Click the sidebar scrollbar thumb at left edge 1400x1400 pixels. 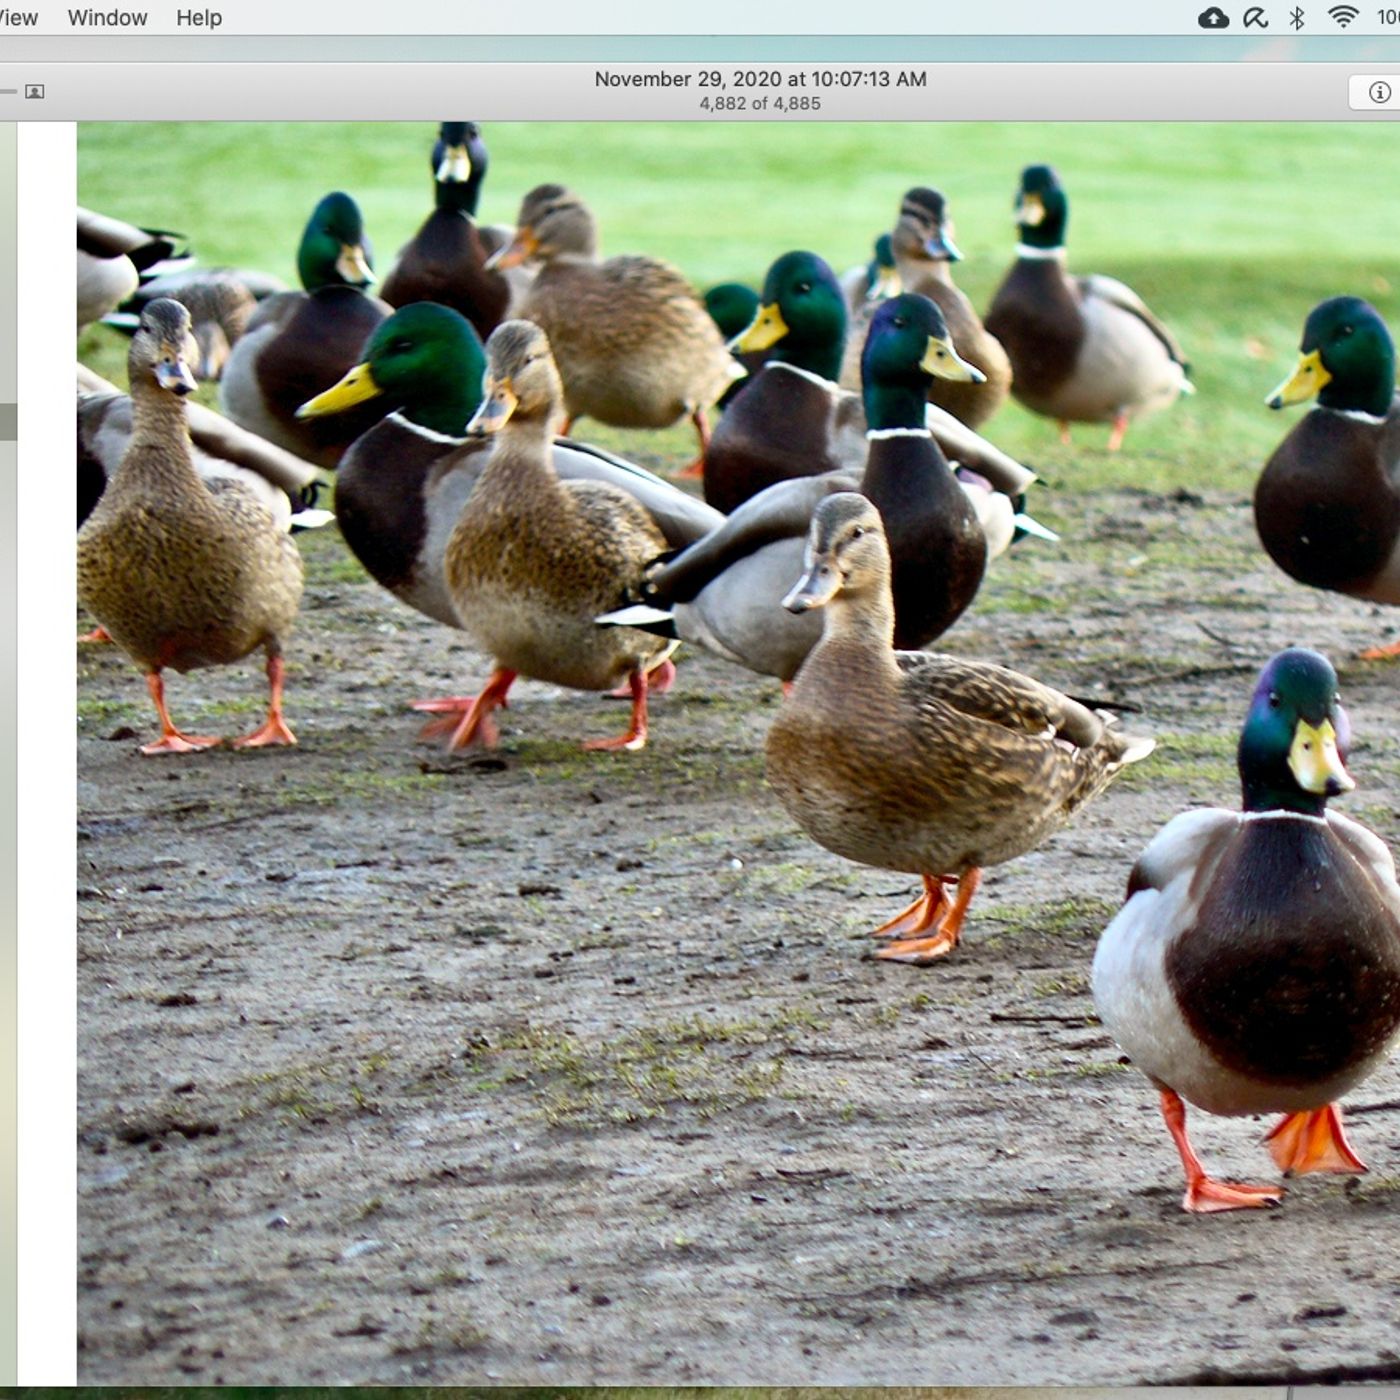pyautogui.click(x=8, y=421)
